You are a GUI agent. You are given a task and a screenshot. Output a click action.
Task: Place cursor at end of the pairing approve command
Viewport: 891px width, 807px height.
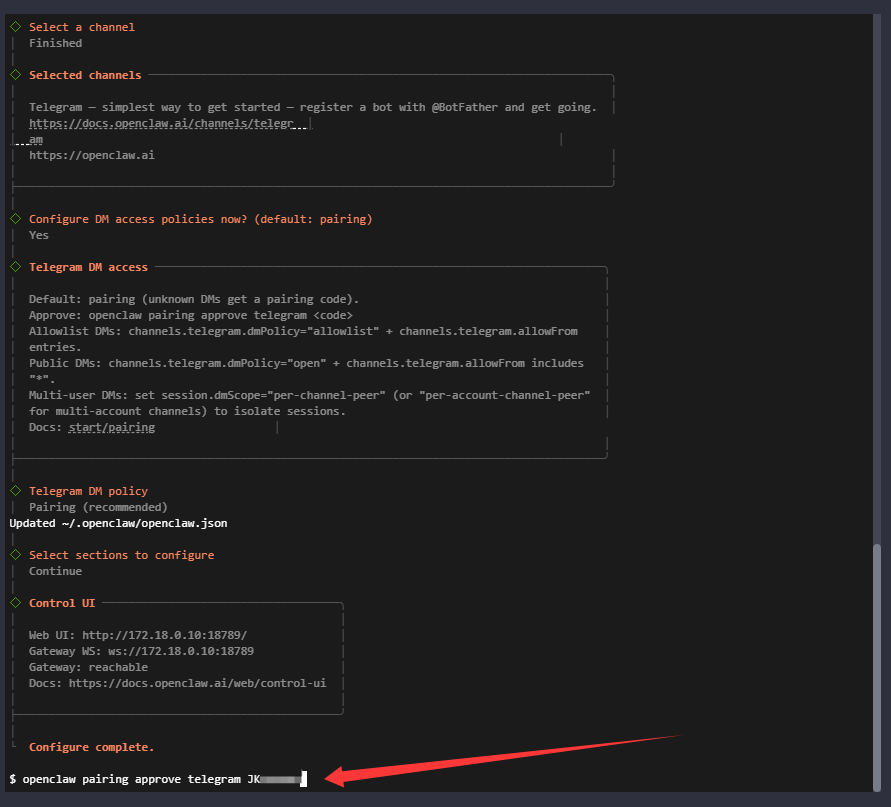[x=304, y=779]
